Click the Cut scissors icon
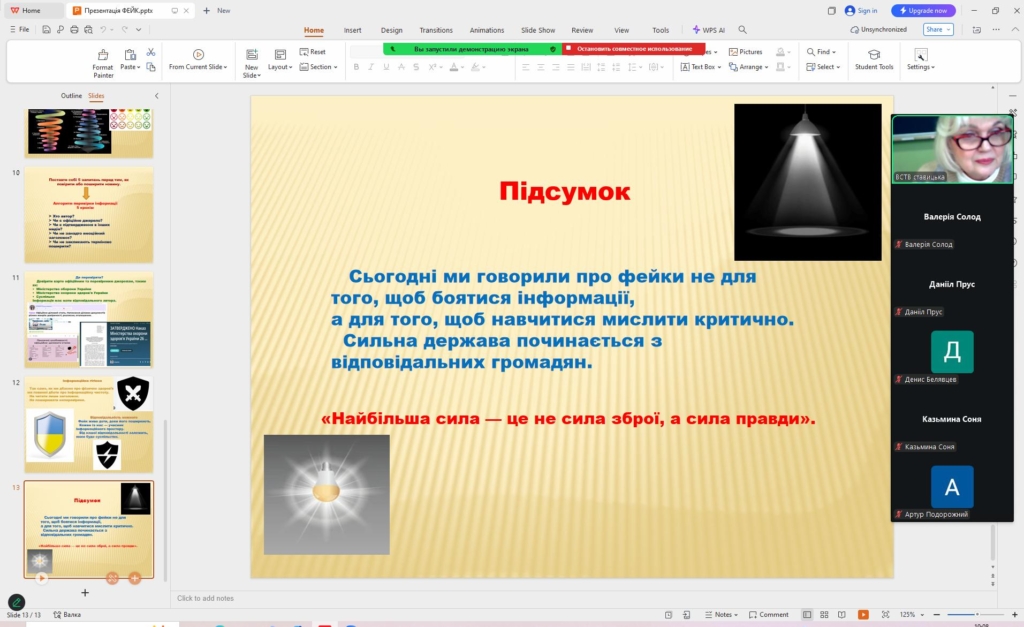1024x627 pixels. click(151, 52)
